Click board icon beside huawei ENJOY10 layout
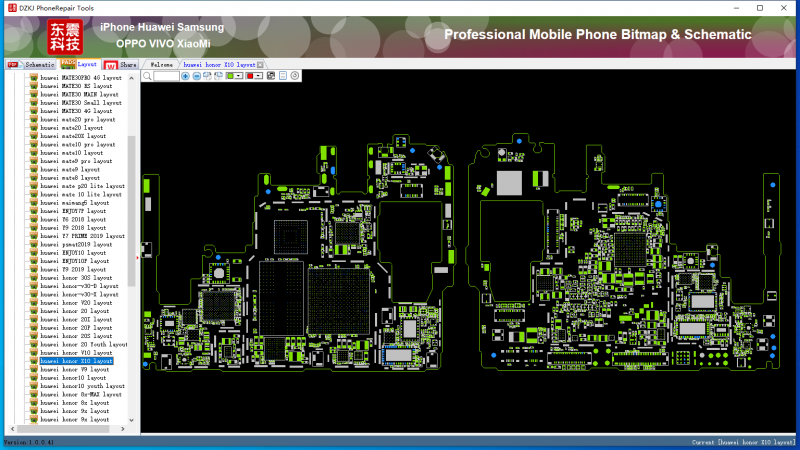Screen dimensions: 800x450 pyautogui.click(x=34, y=253)
